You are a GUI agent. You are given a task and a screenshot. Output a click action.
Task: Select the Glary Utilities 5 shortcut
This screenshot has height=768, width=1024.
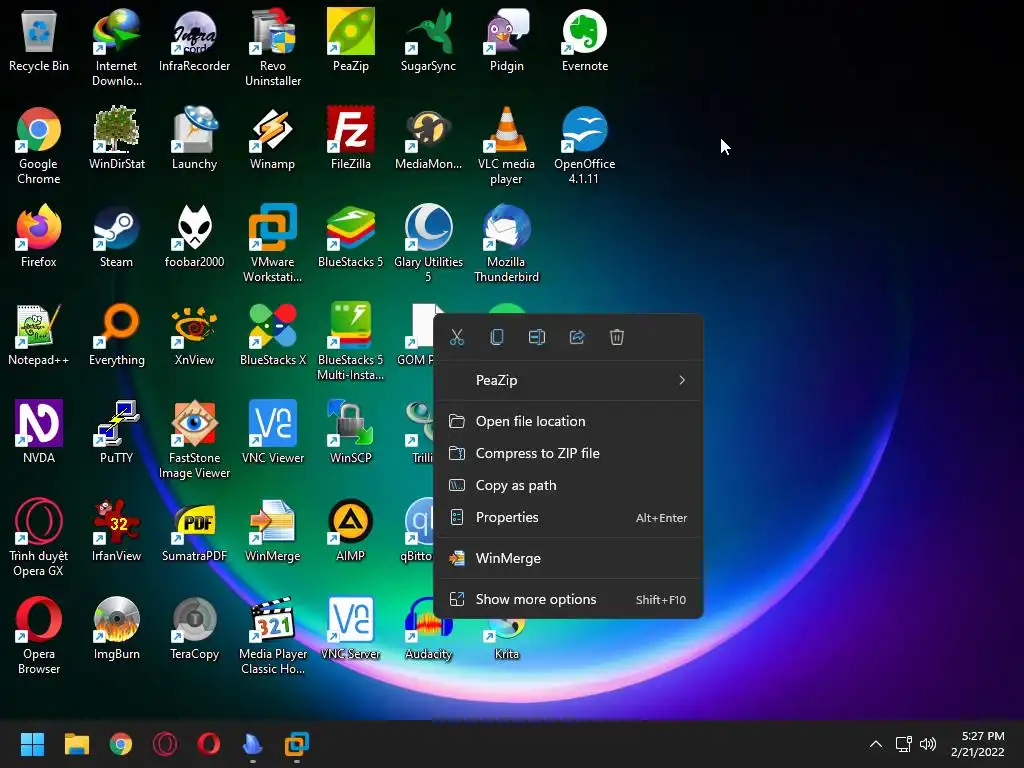[x=428, y=244]
